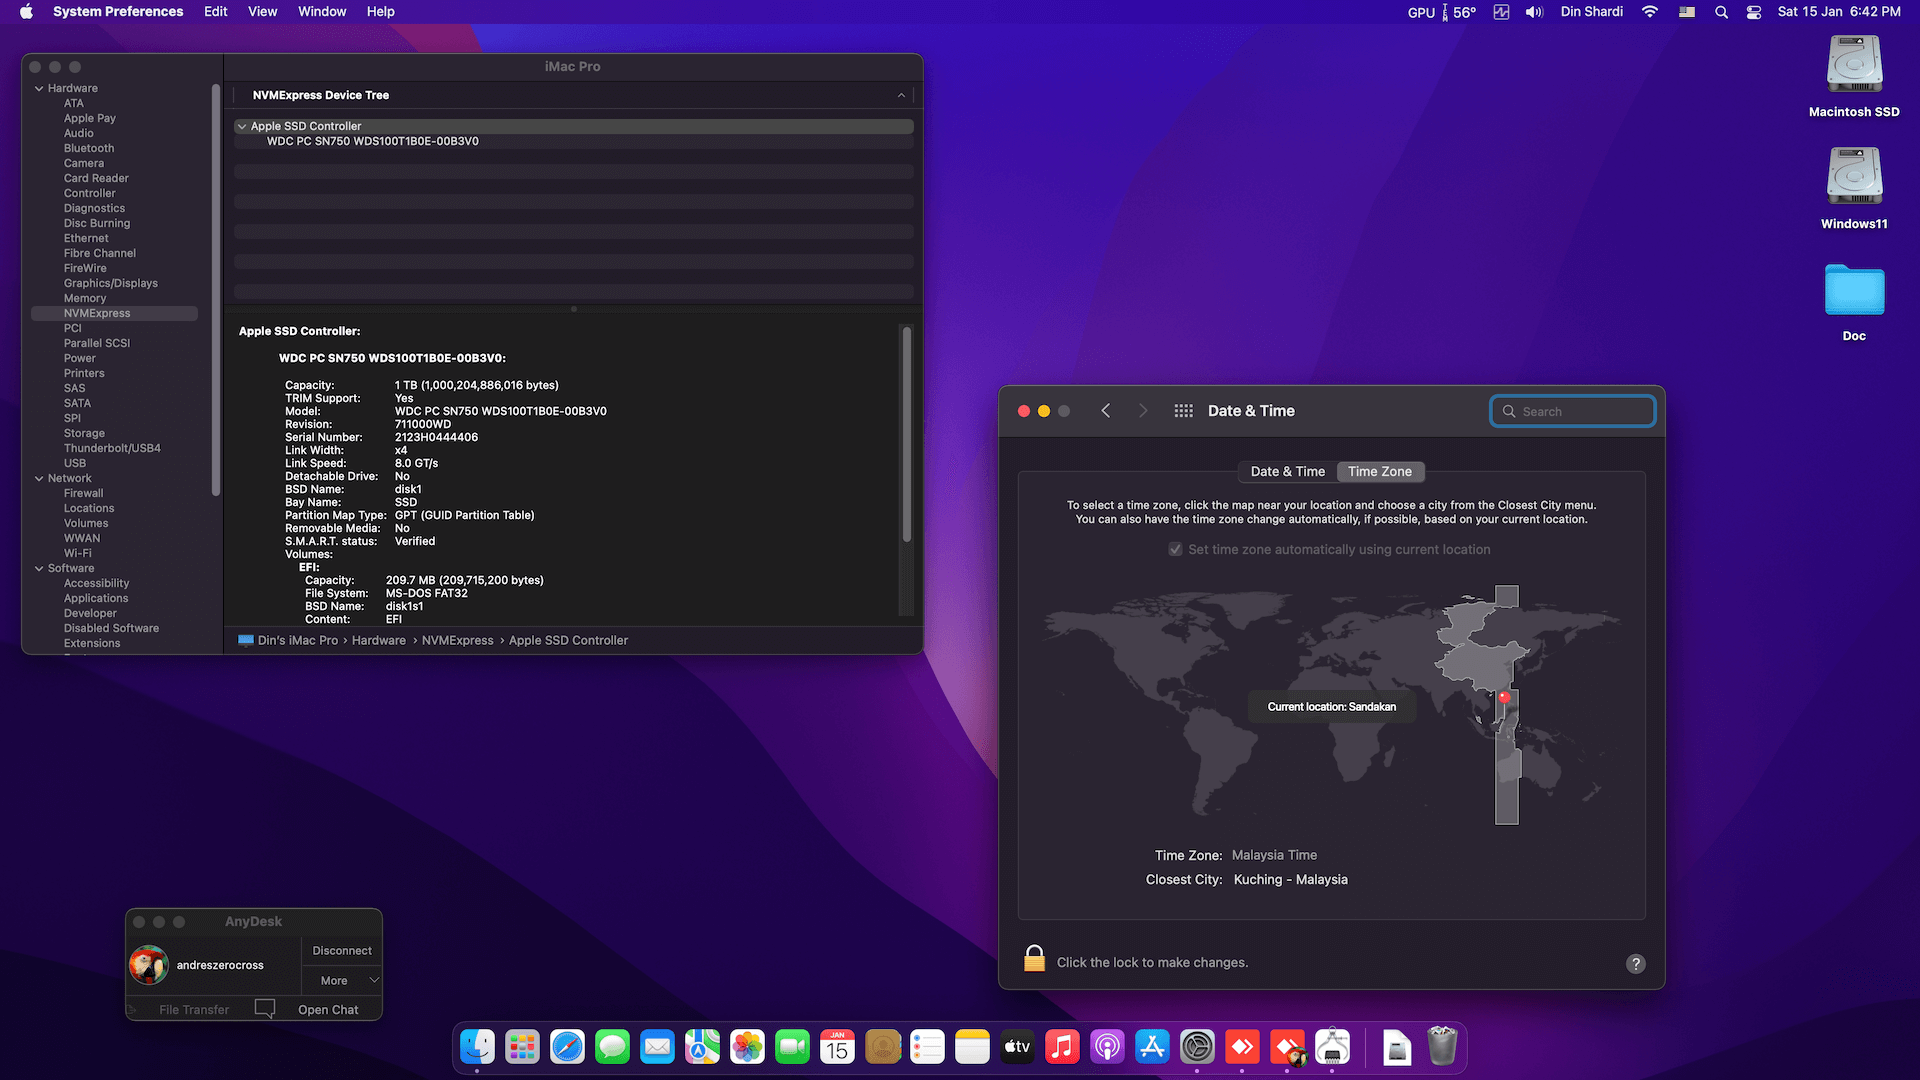Open the Mail app in the Dock
The width and height of the screenshot is (1920, 1080).
pyautogui.click(x=657, y=1047)
